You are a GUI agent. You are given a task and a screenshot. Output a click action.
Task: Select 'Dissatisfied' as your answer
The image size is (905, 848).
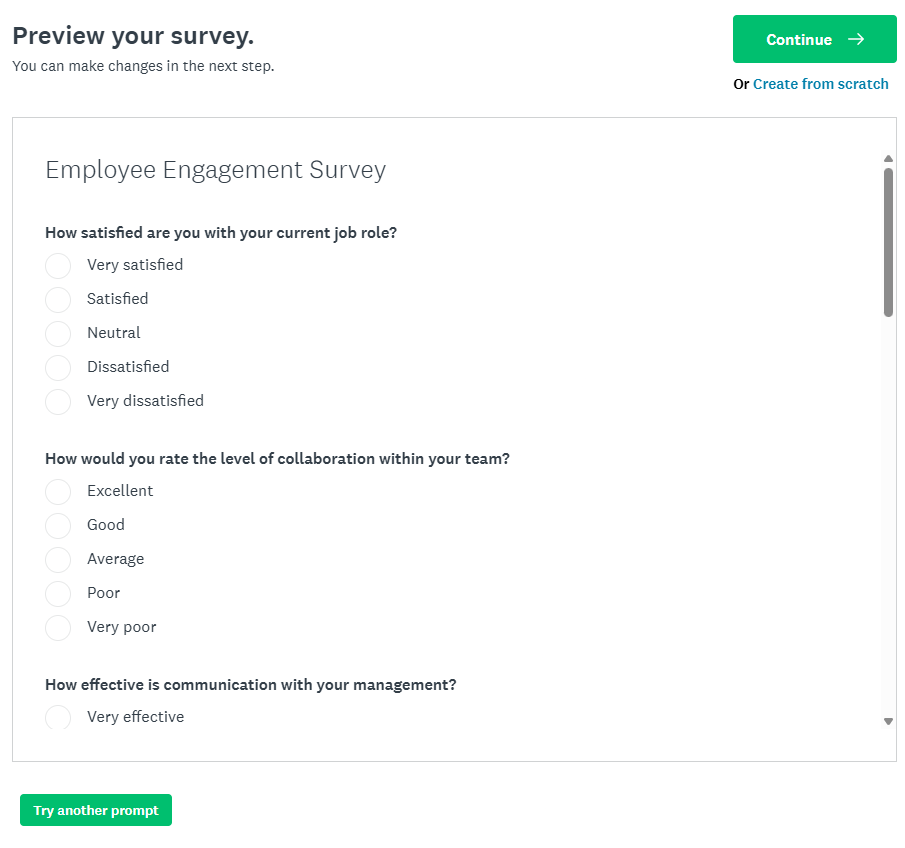(x=58, y=367)
